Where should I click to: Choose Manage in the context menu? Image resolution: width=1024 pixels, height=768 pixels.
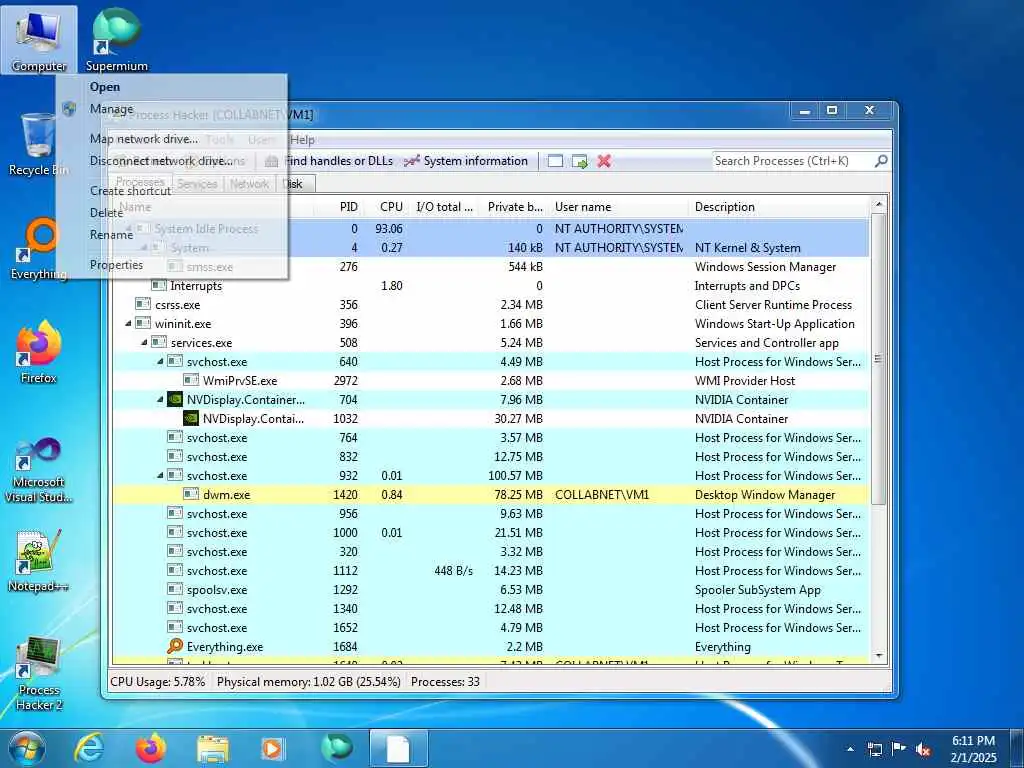pyautogui.click(x=171, y=109)
